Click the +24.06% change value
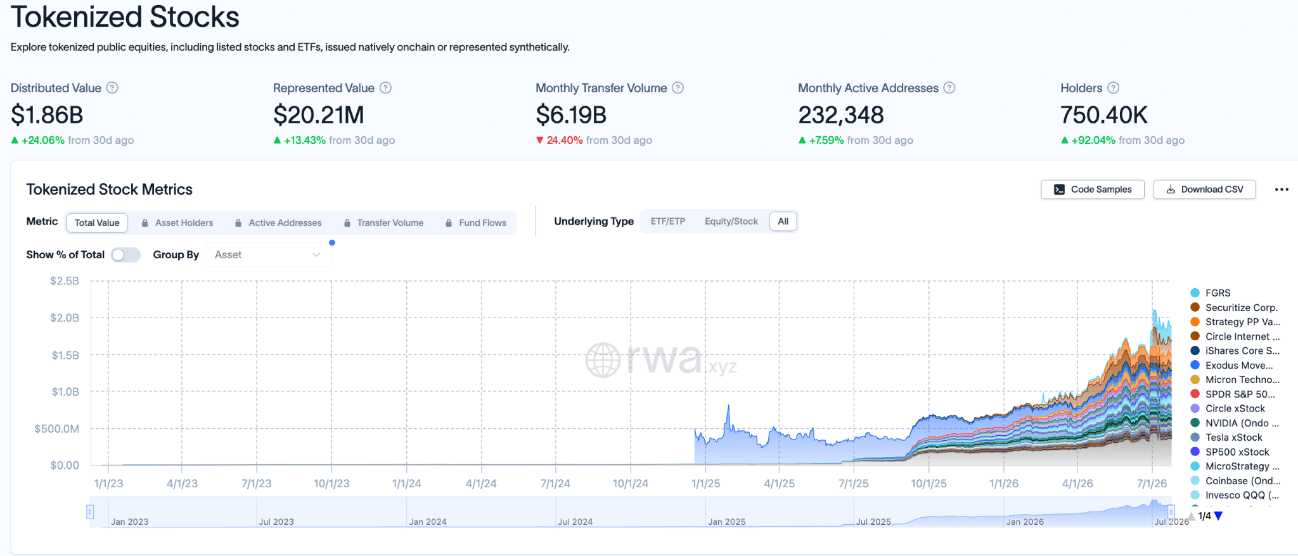Screen dimensions: 1298x556 43,140
